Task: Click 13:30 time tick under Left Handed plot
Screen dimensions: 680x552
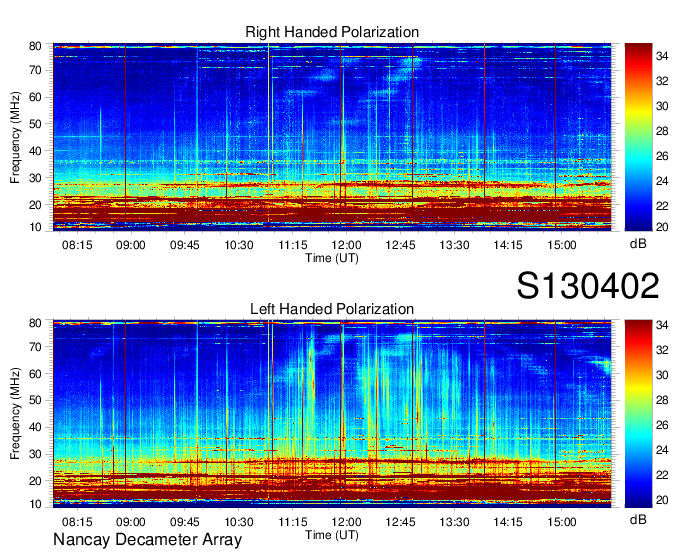Action: (454, 522)
